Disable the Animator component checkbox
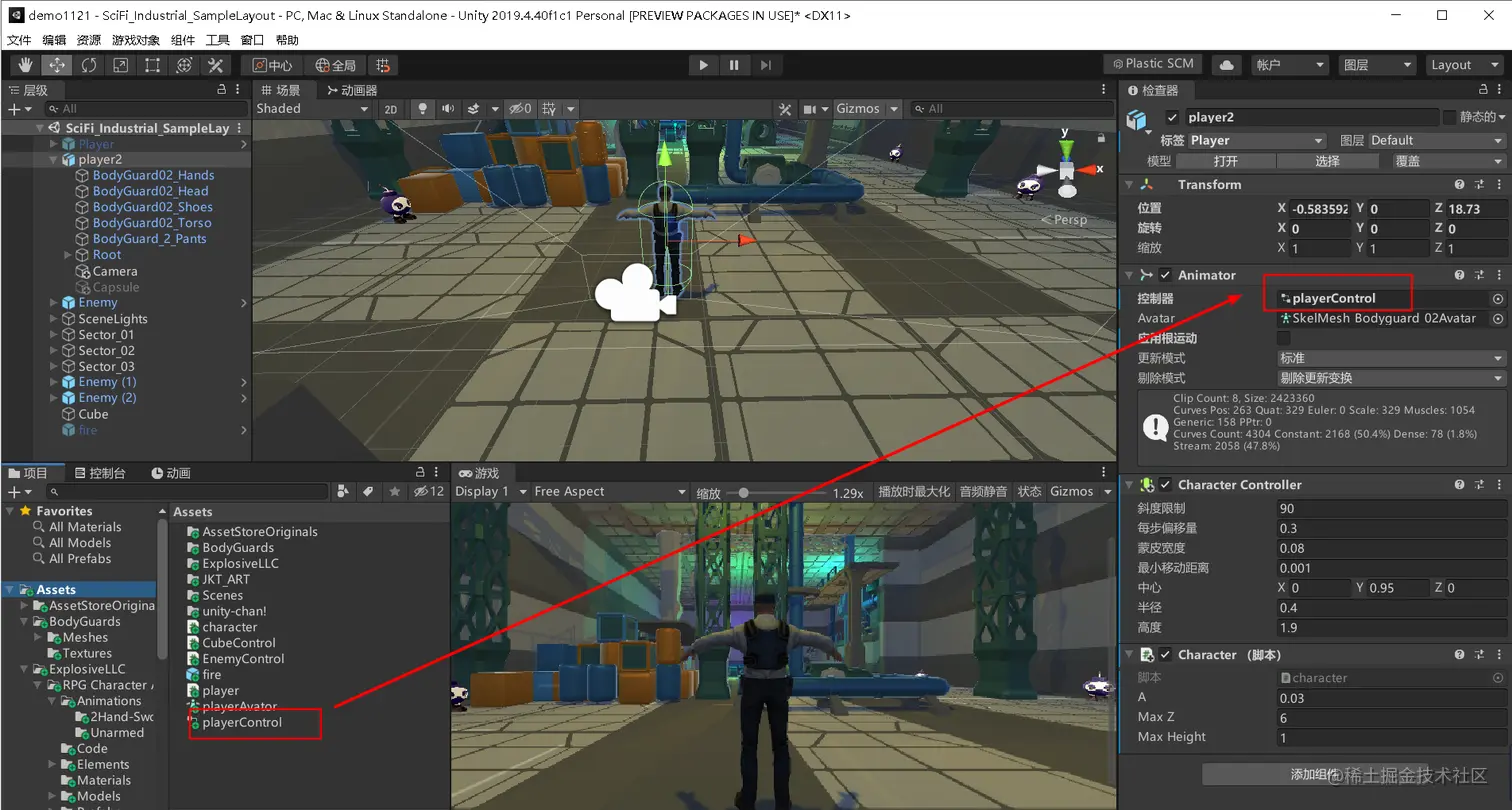Viewport: 1512px width, 810px height. [1166, 275]
